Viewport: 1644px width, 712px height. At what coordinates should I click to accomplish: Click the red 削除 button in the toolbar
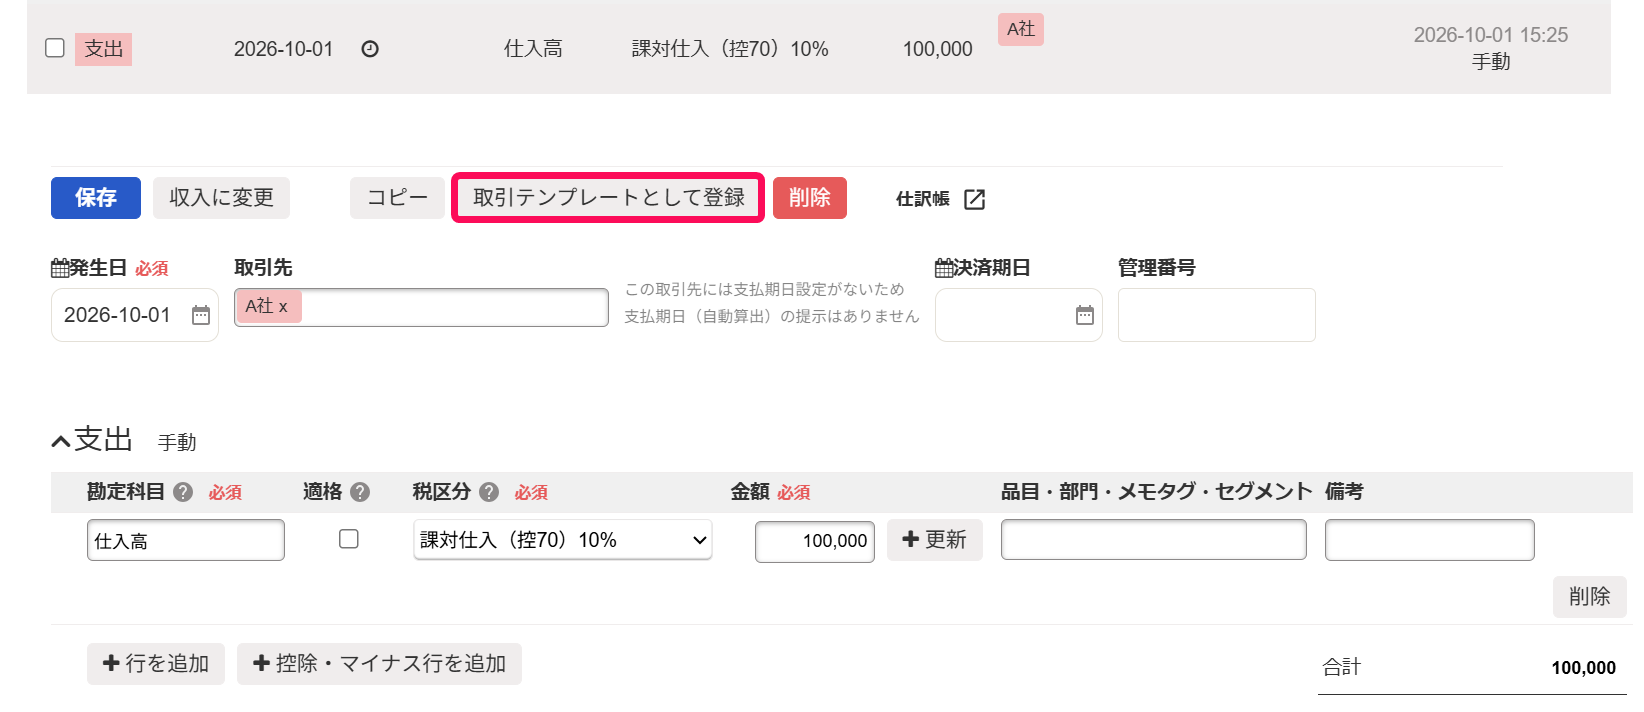pyautogui.click(x=810, y=198)
